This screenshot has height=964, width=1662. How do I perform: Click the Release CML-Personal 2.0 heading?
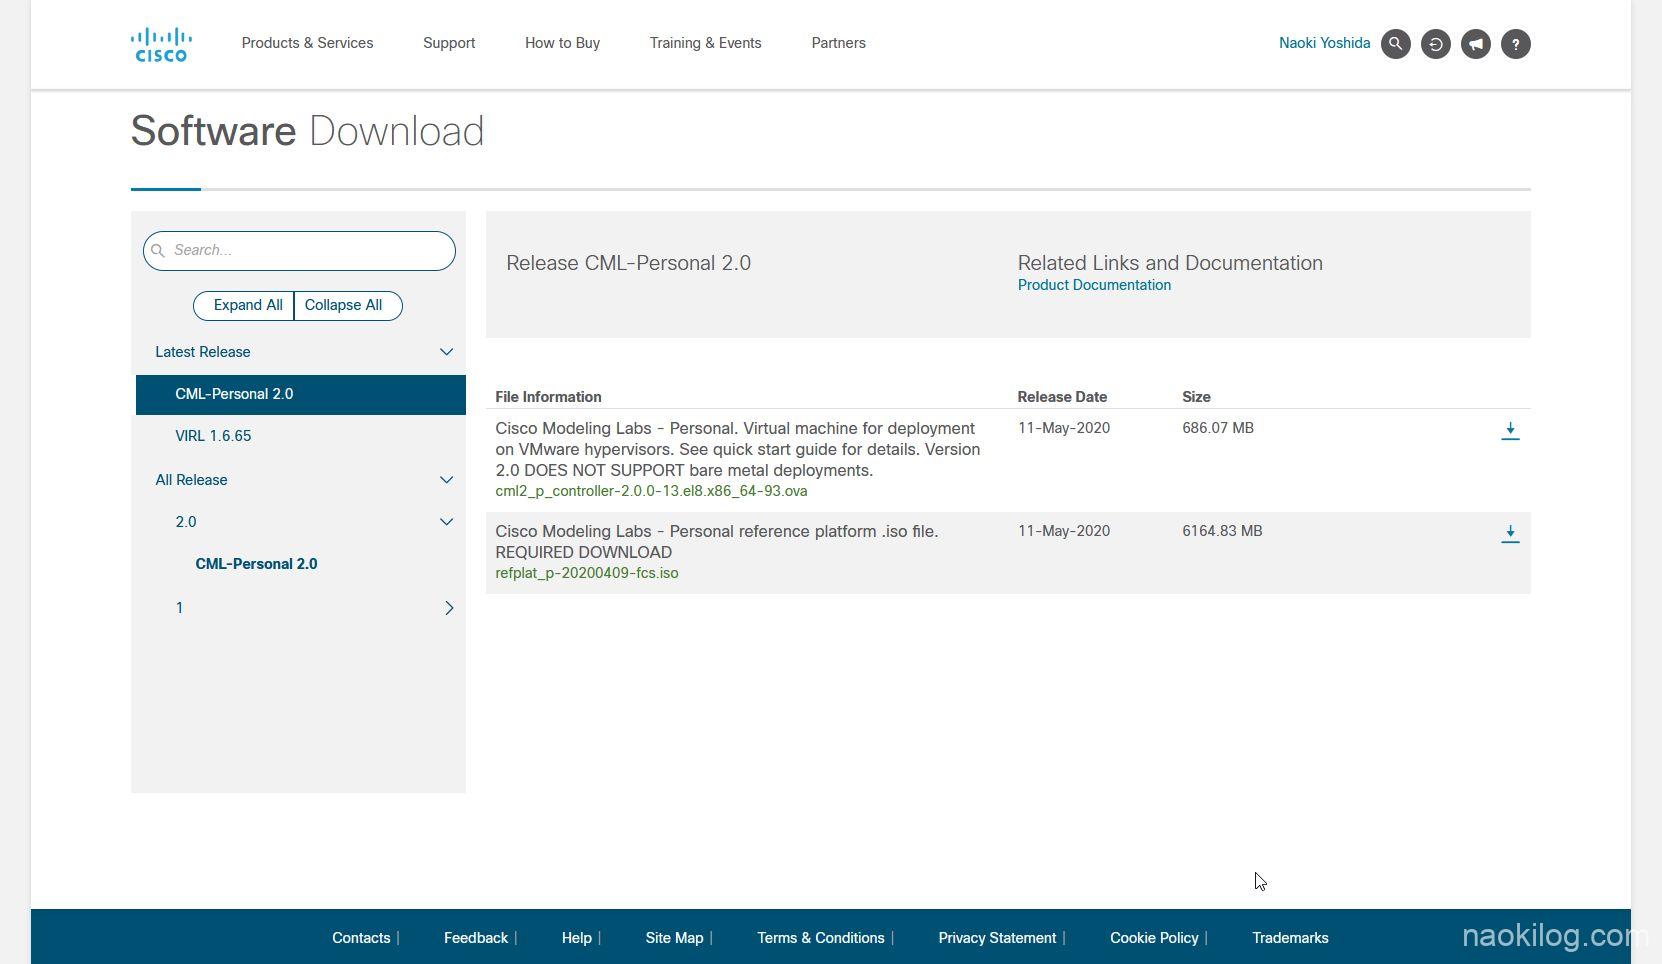pos(628,263)
